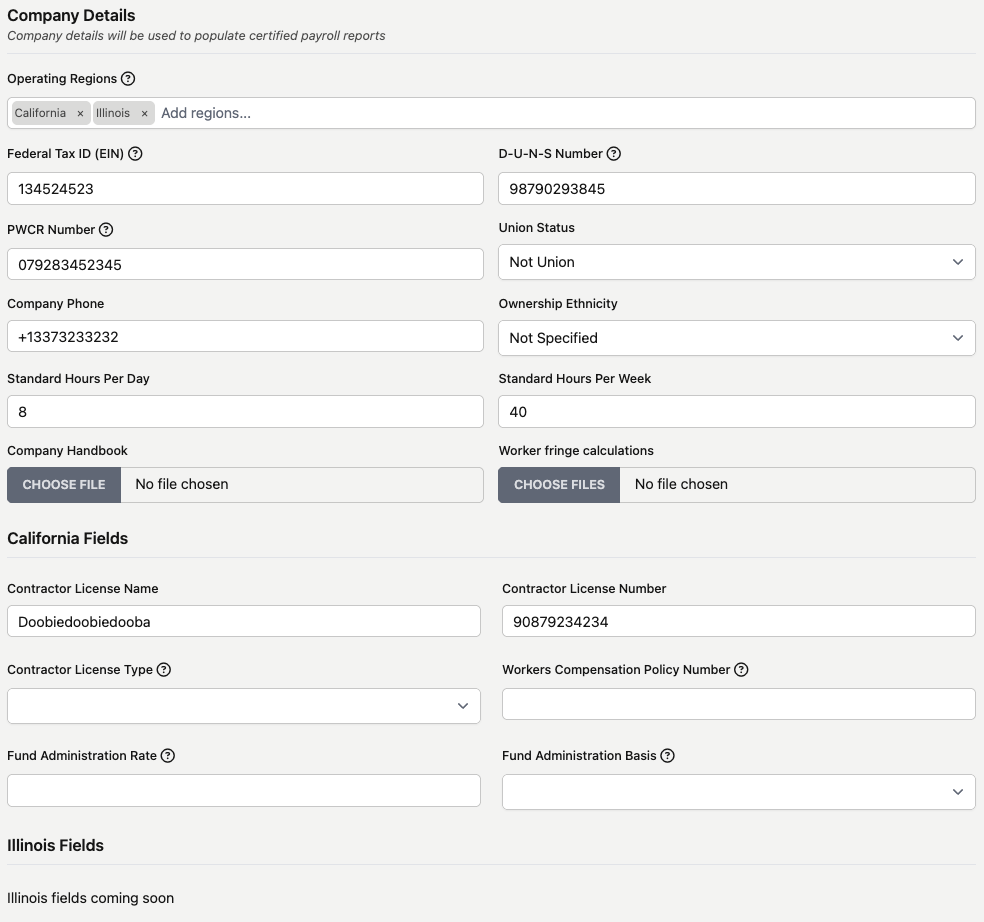Show the Federal Tax ID help icon
Screen dimensions: 984x922
135,154
